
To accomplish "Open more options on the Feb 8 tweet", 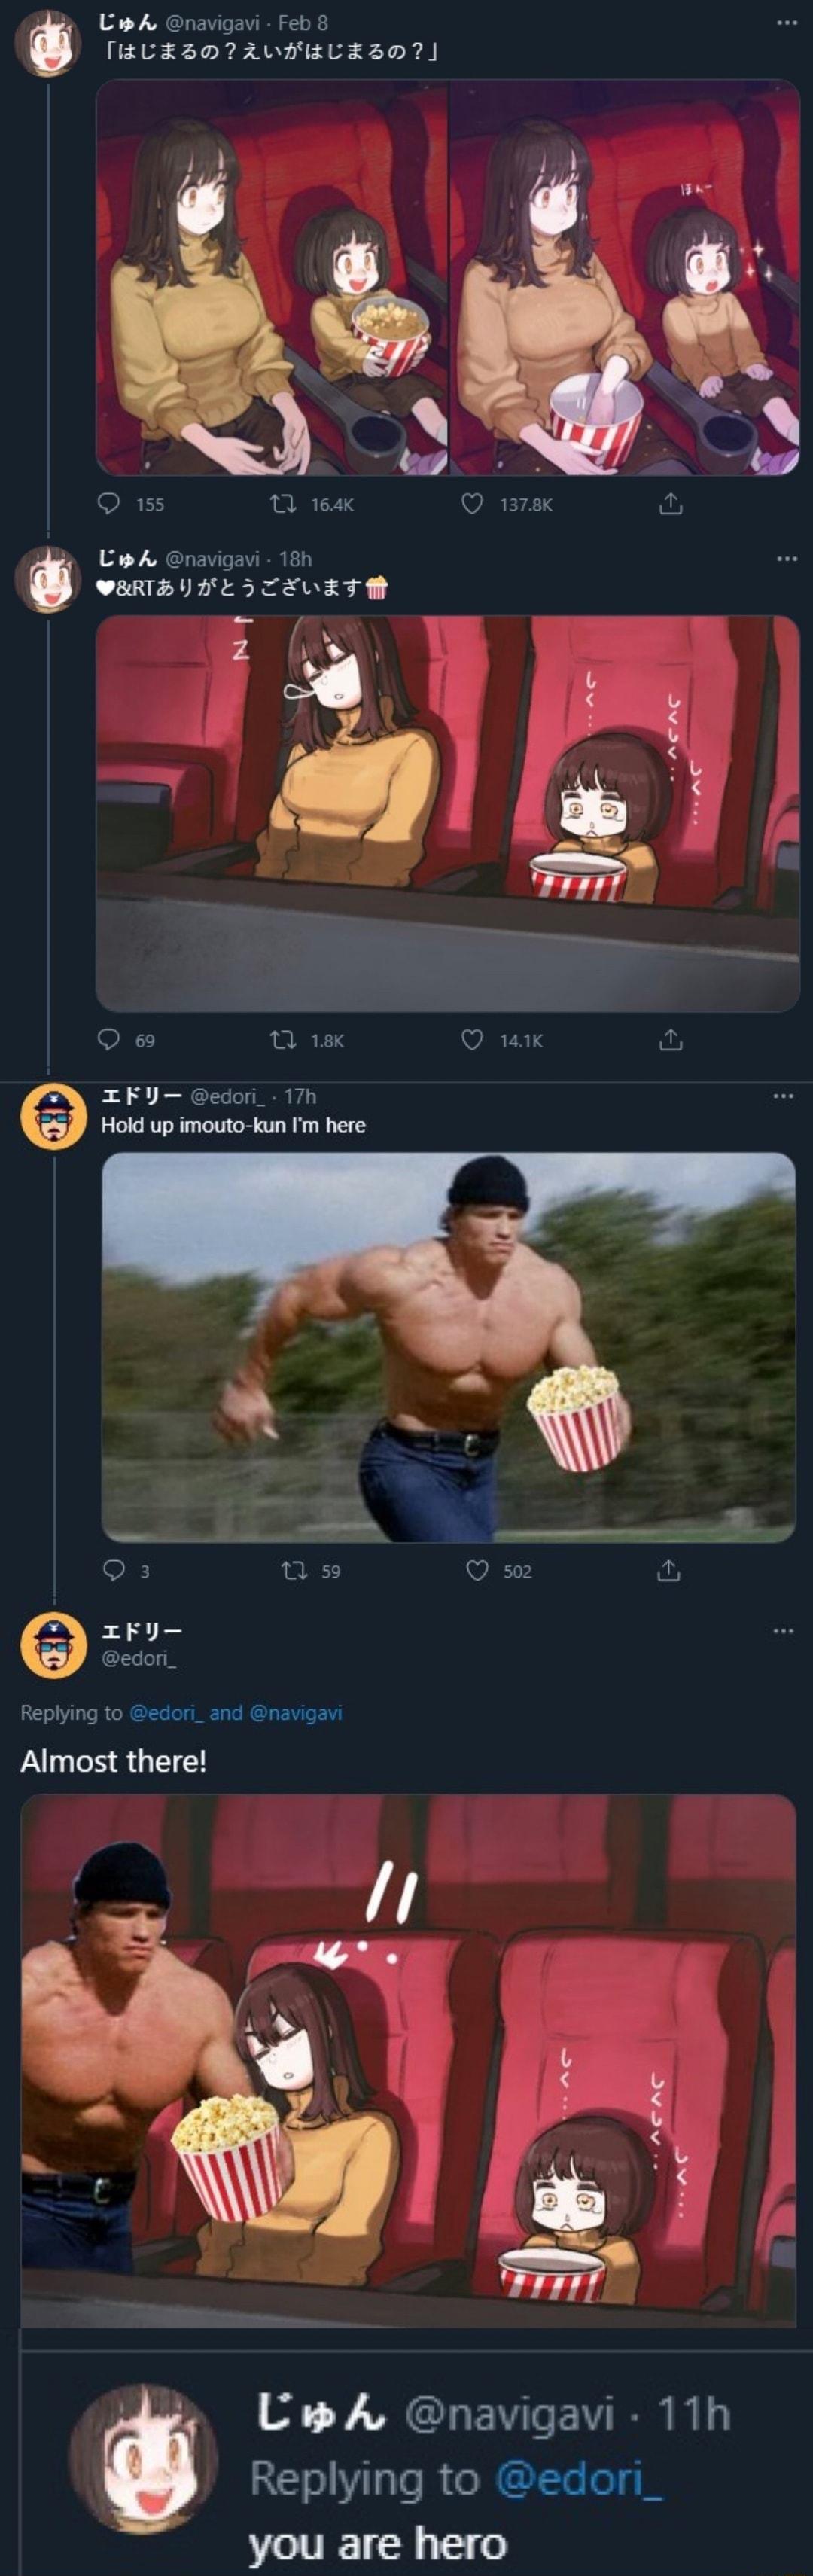I will (786, 22).
